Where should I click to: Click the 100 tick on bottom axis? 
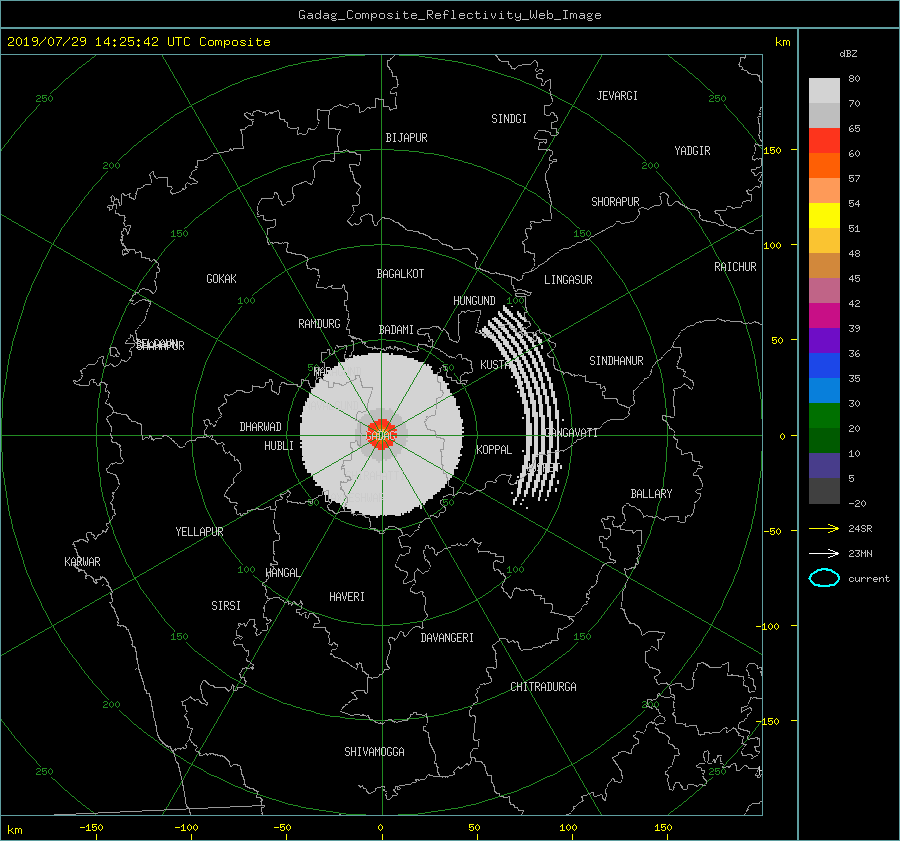pyautogui.click(x=568, y=828)
